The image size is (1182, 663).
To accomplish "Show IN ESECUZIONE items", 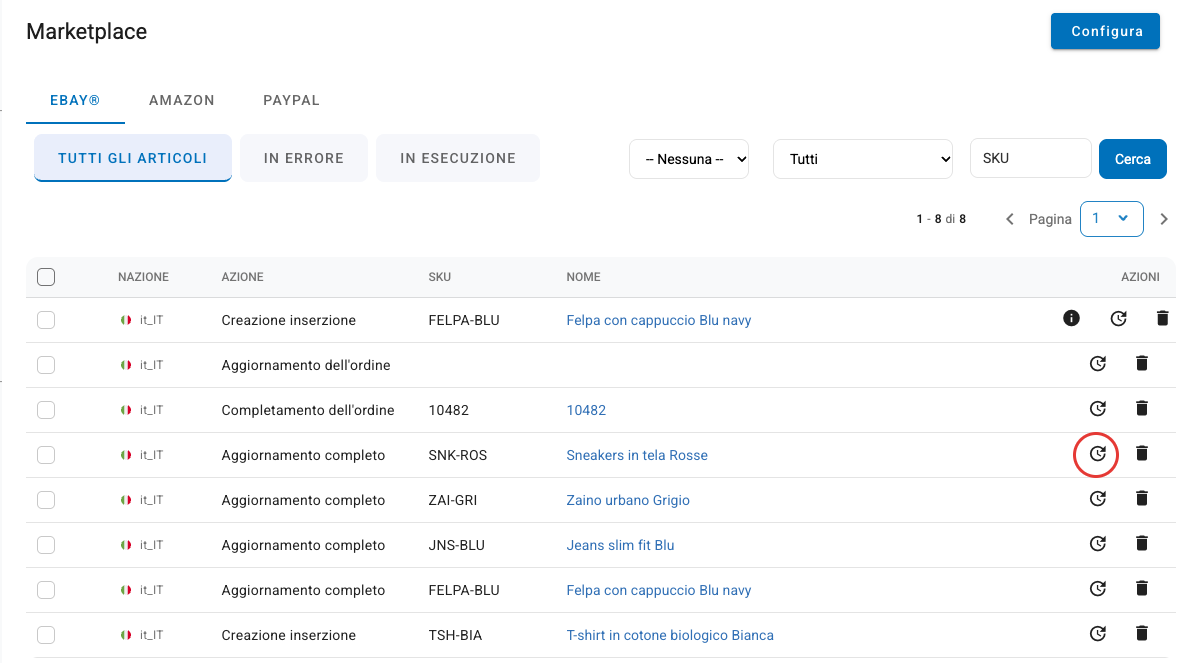I will pos(458,158).
